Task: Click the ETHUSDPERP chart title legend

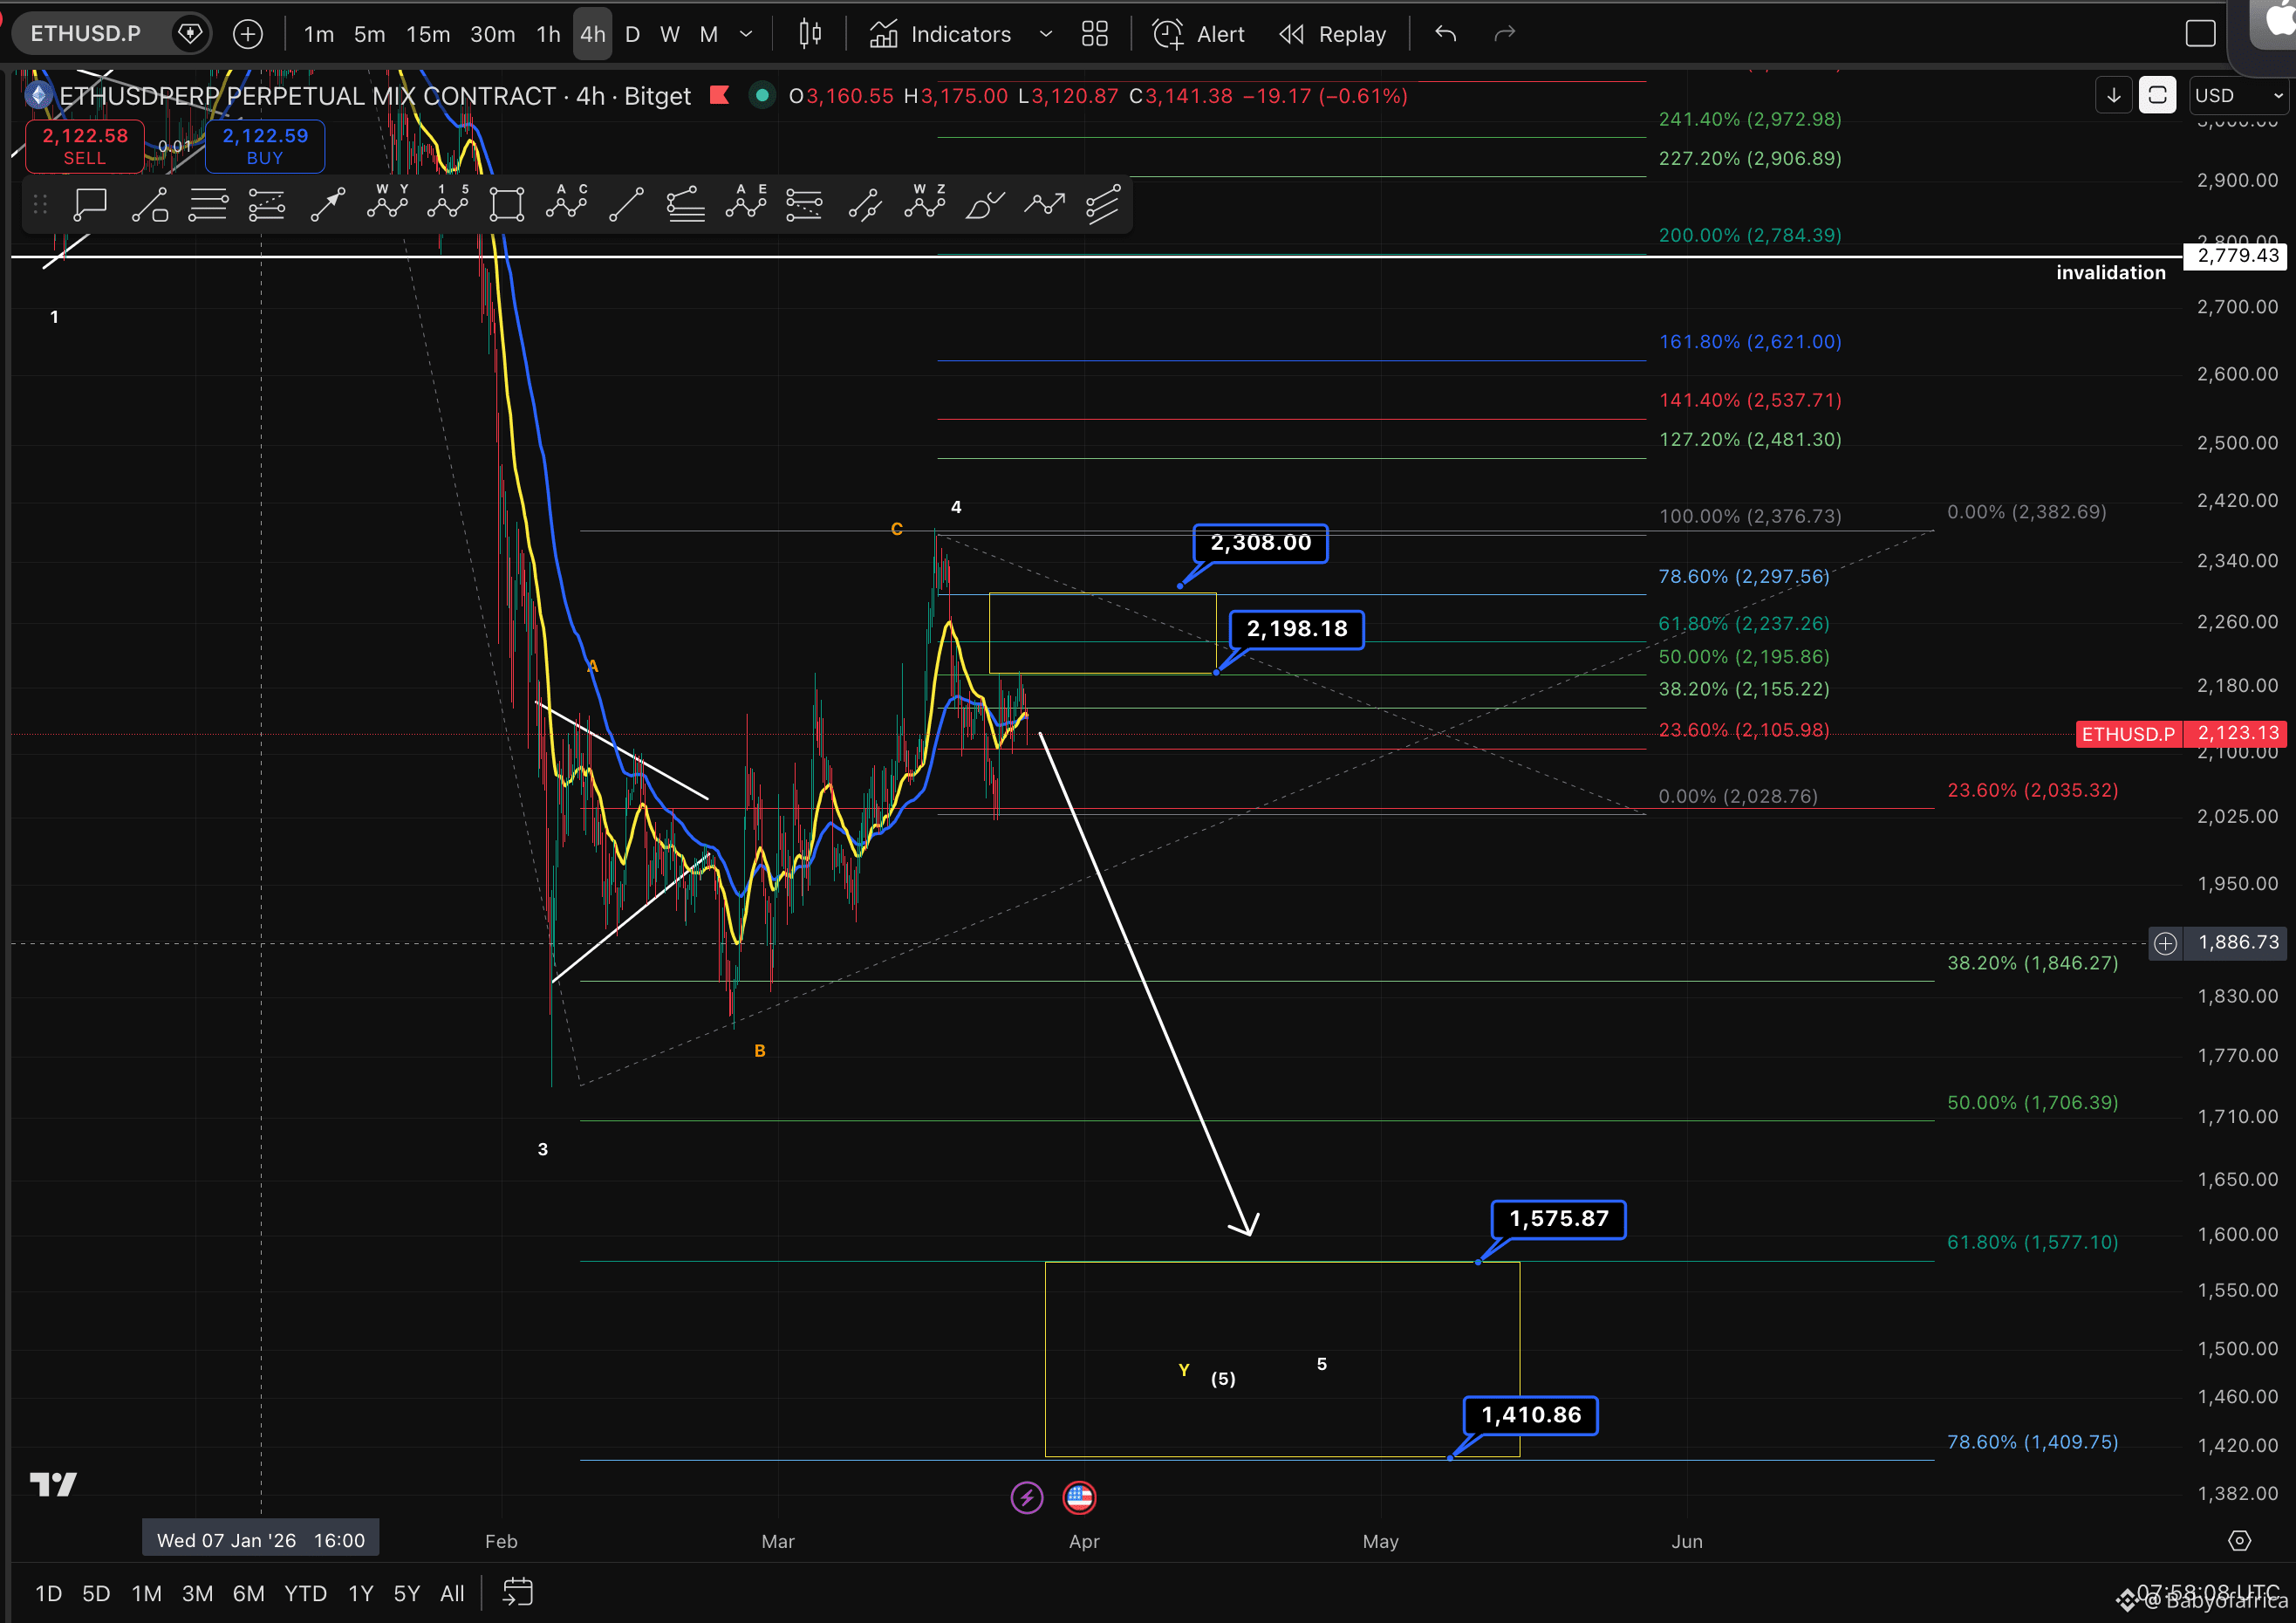Action: coord(375,96)
